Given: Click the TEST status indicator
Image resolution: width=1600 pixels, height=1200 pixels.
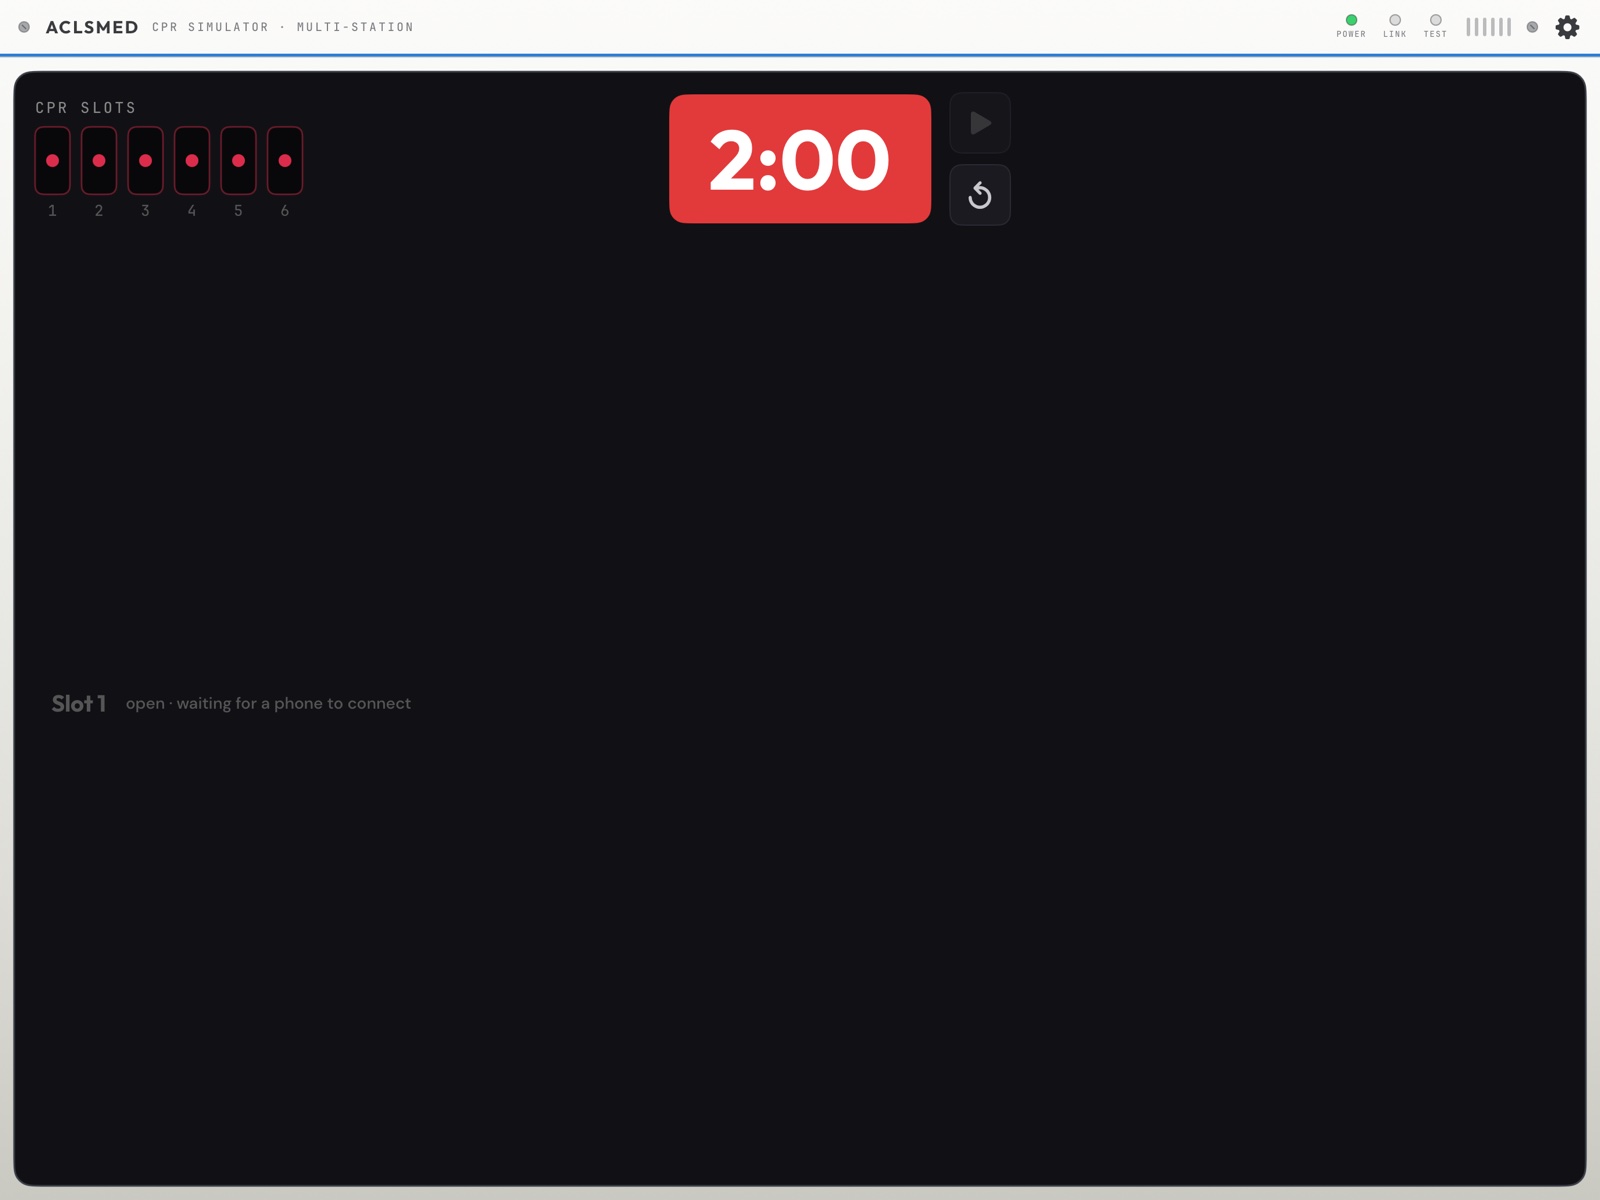Looking at the screenshot, I should 1435,26.
